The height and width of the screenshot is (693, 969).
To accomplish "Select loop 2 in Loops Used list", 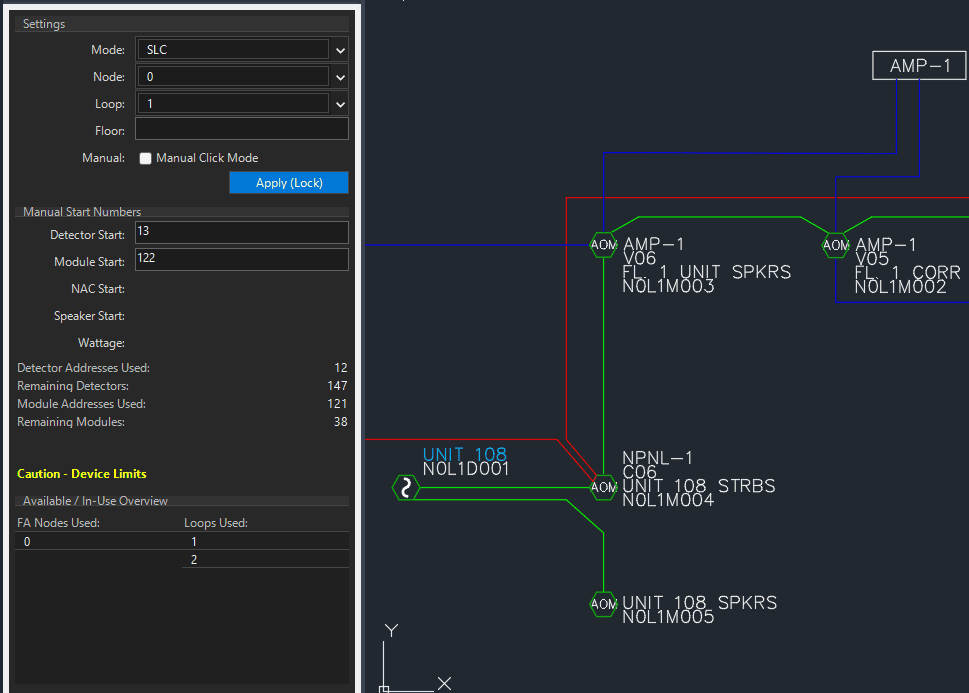I will [194, 560].
